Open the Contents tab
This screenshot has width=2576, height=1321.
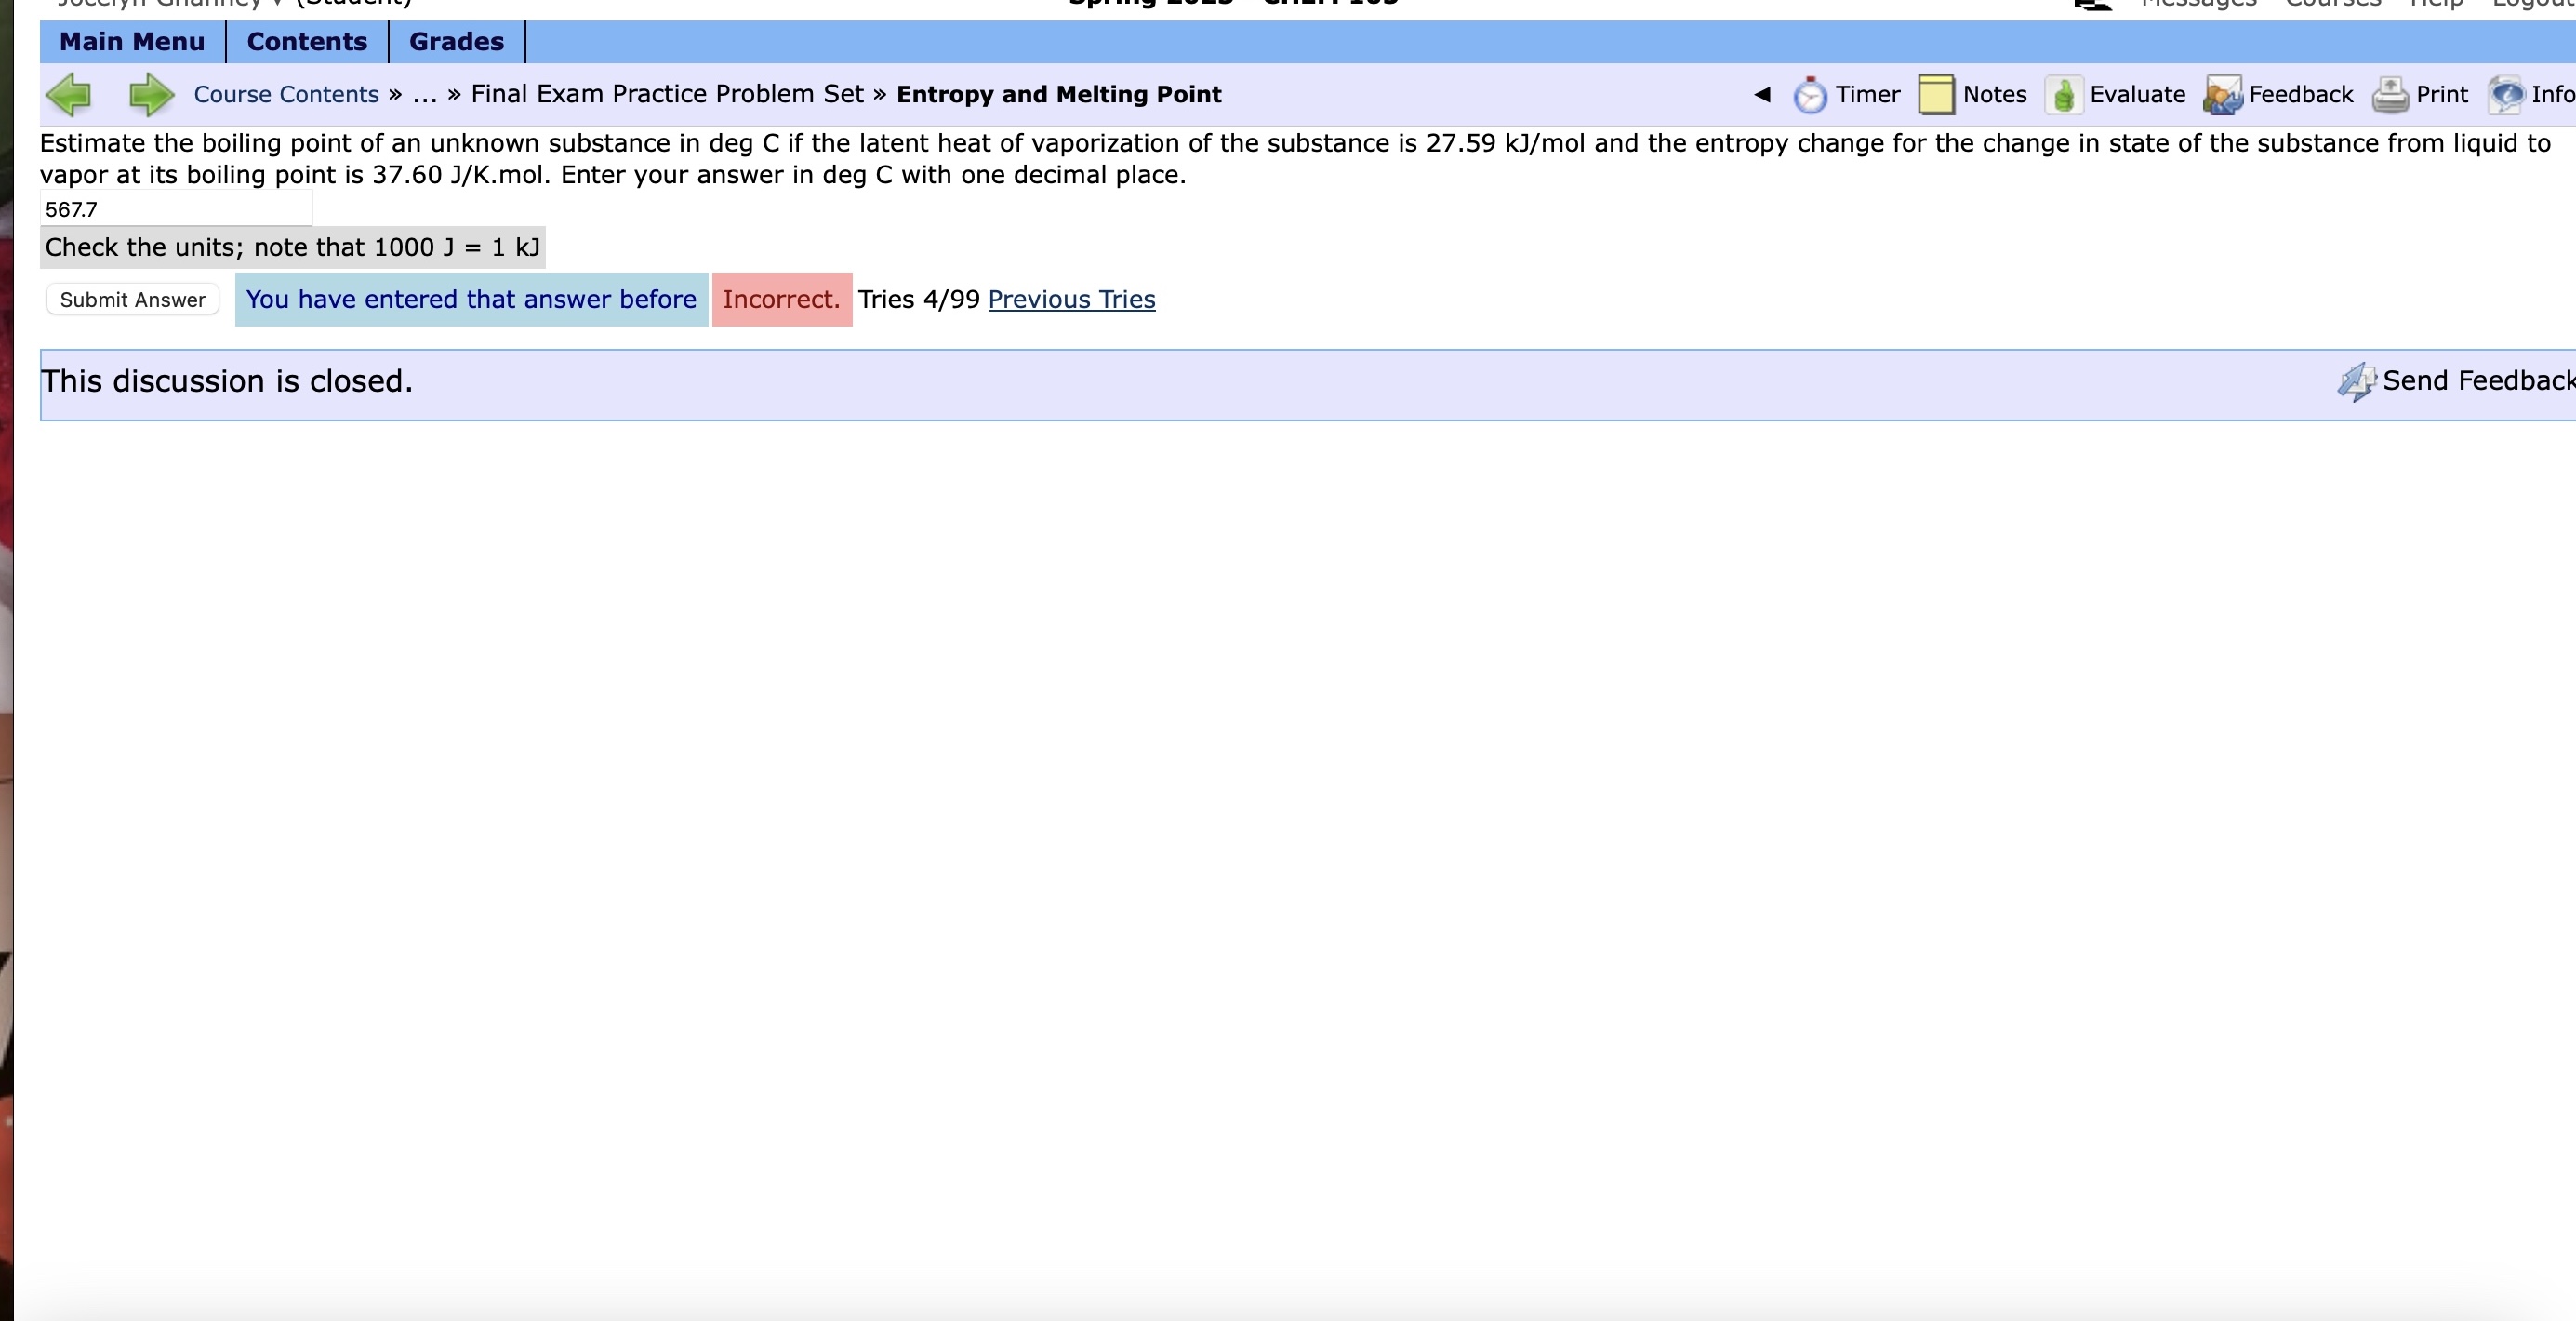tap(307, 42)
